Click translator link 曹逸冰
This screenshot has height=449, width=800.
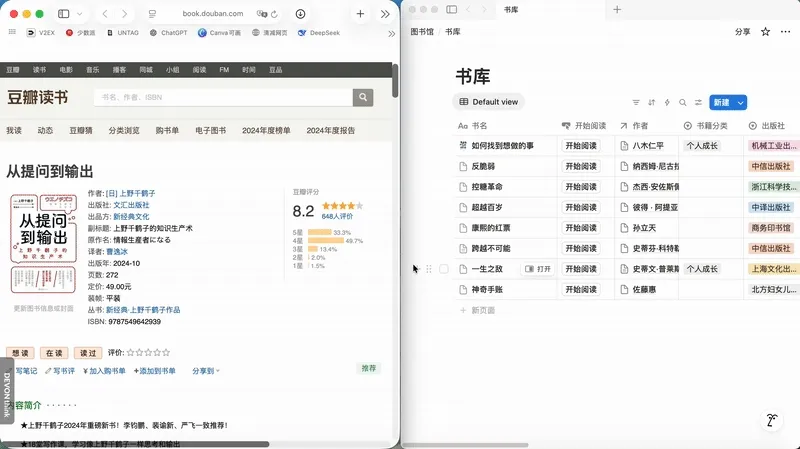(x=117, y=252)
